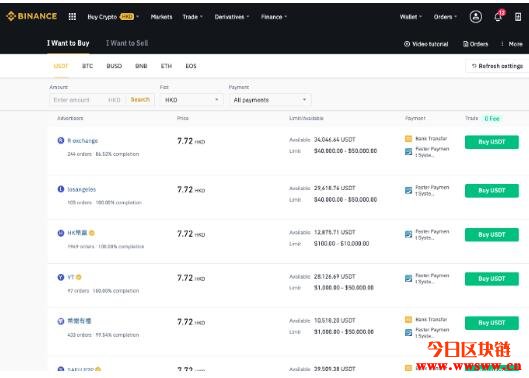Open the notifications bell icon
The width and height of the screenshot is (529, 378).
click(498, 17)
